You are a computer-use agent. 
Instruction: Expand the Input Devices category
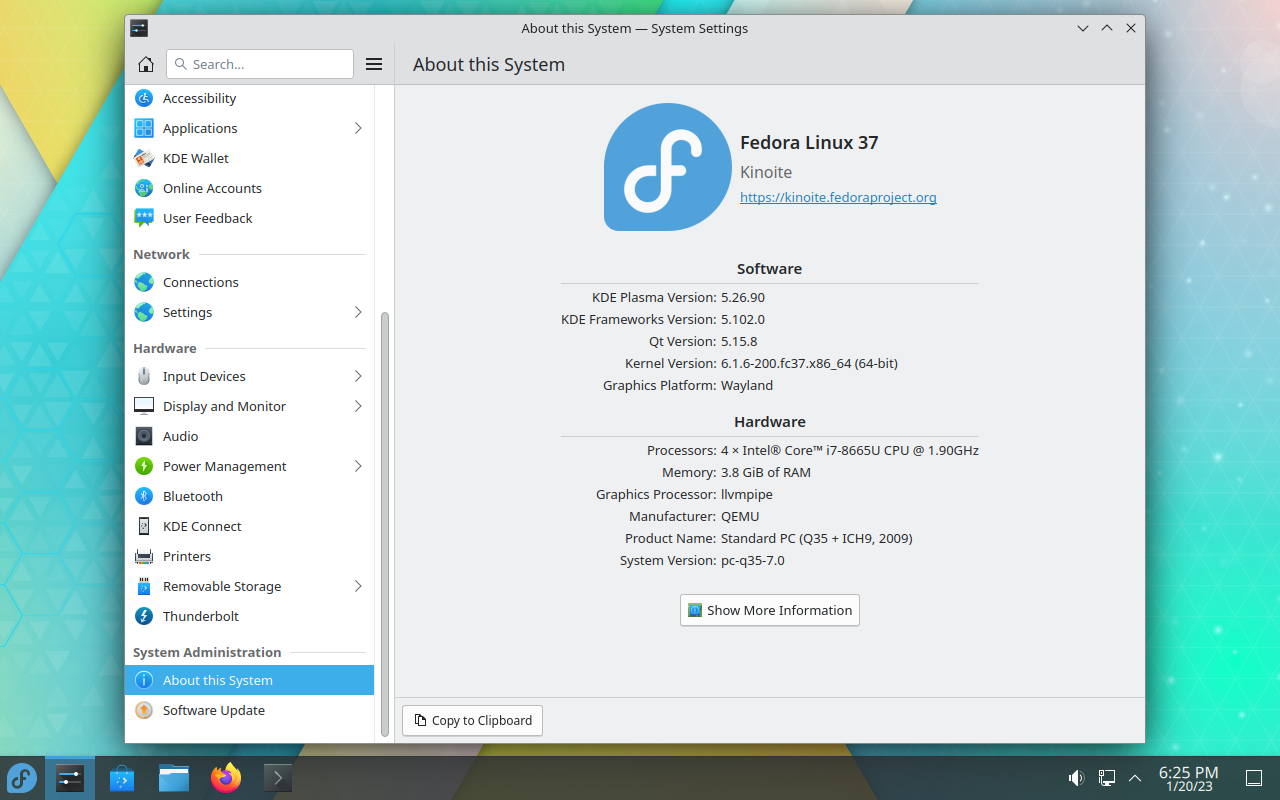(358, 376)
